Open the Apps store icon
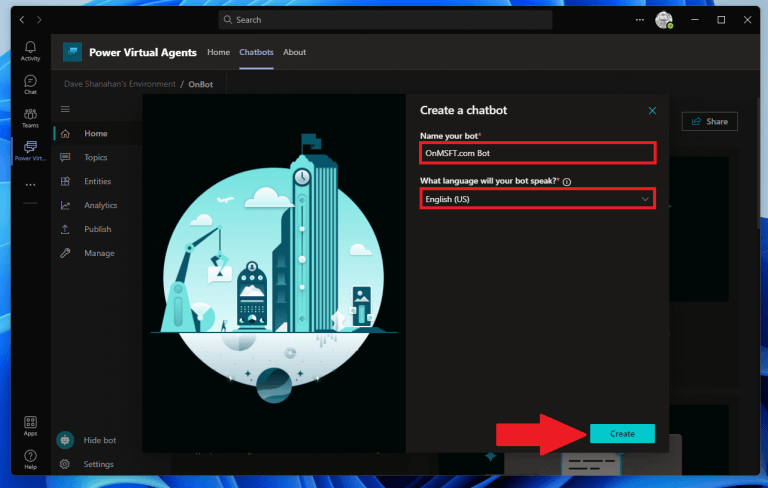Viewport: 768px width, 488px height. (30, 426)
